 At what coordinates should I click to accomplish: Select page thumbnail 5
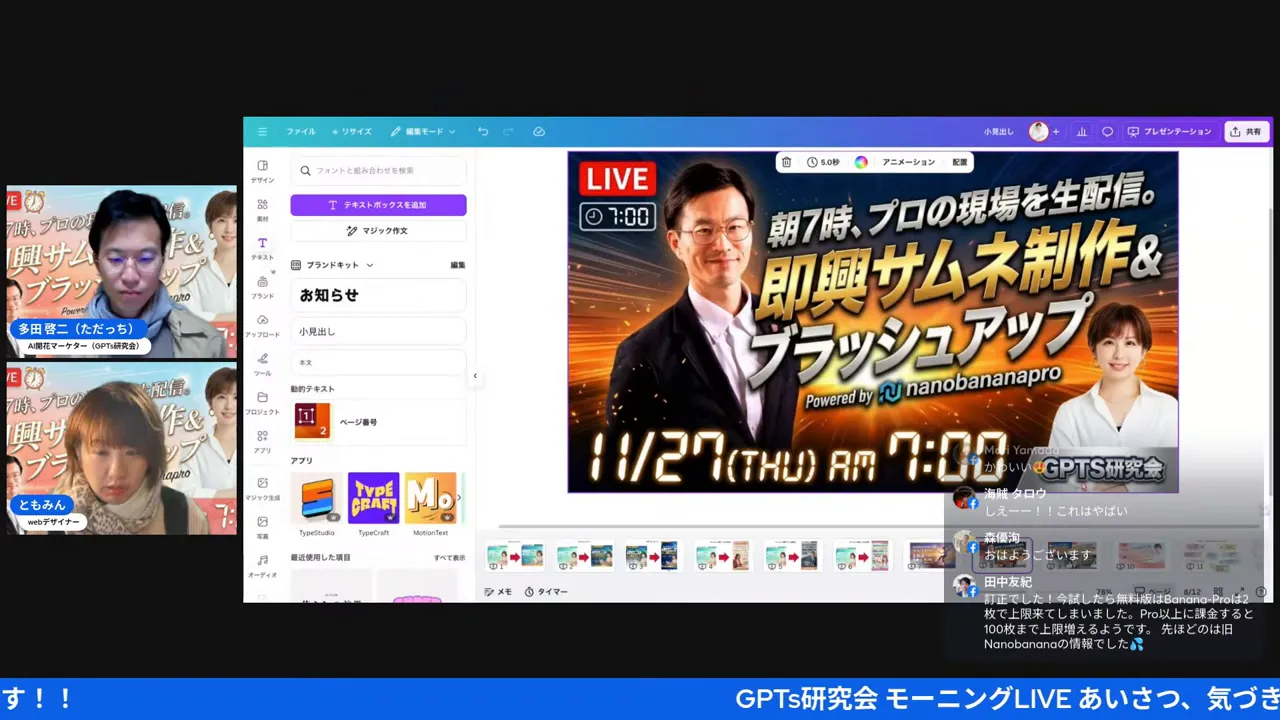coord(793,555)
